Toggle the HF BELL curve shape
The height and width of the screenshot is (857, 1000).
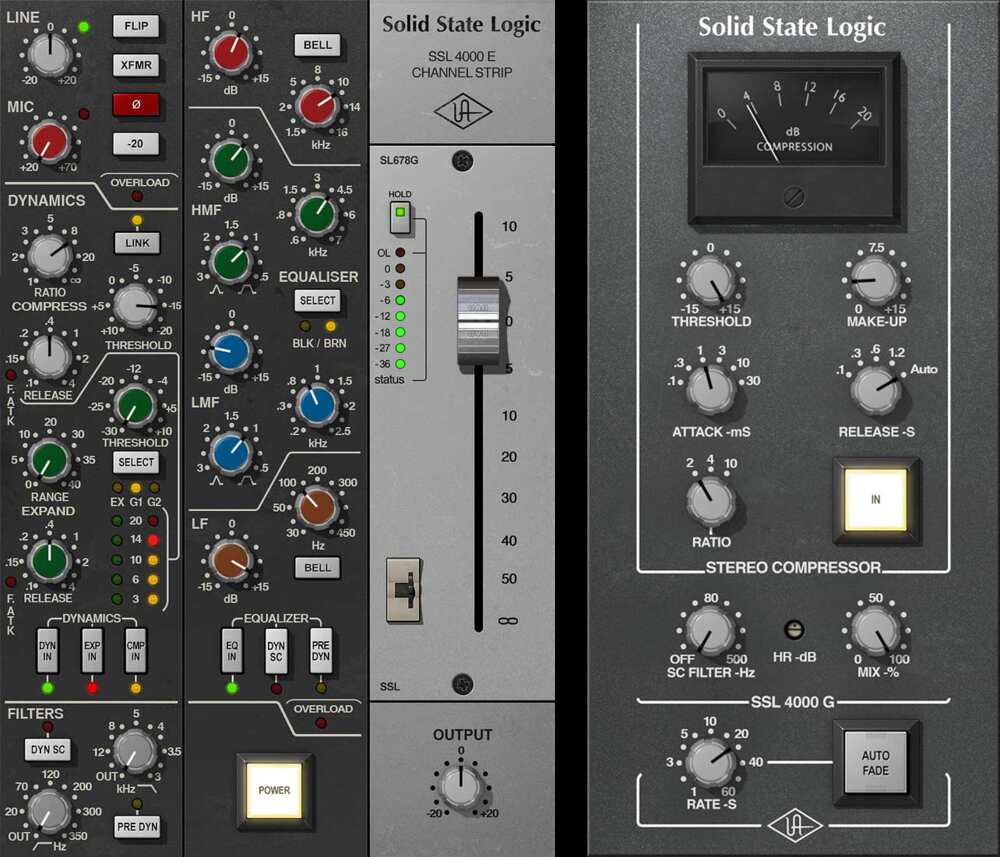coord(318,45)
